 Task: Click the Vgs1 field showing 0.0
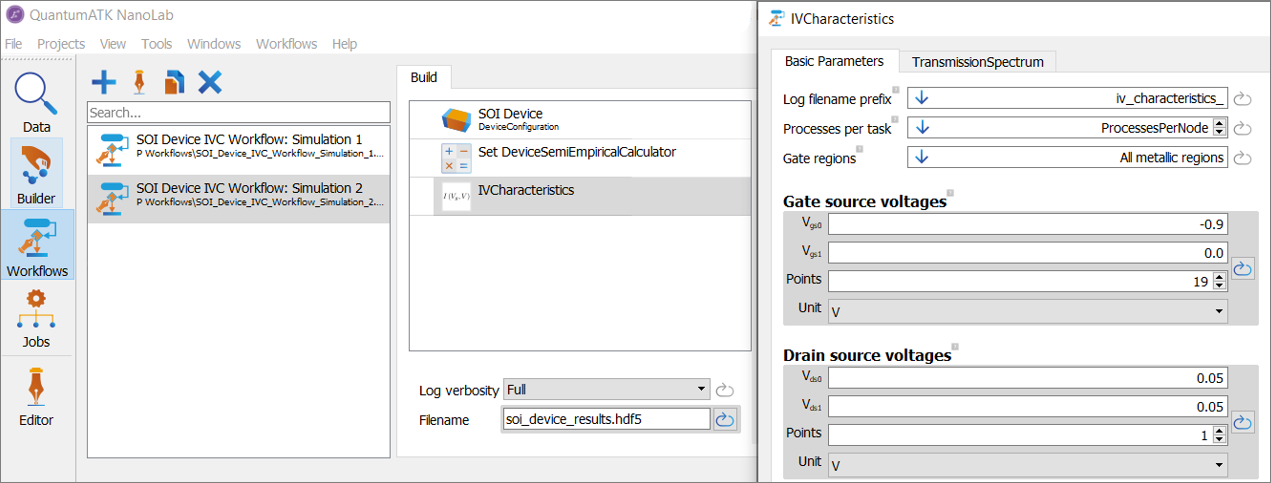click(1027, 254)
